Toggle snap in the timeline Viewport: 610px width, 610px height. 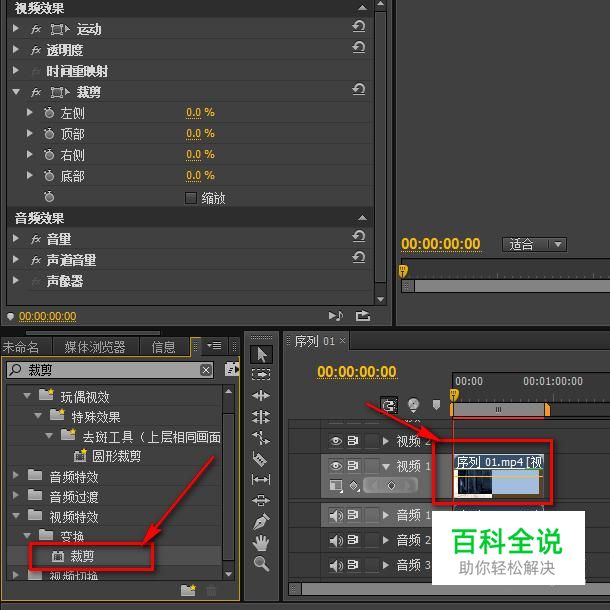(x=389, y=406)
